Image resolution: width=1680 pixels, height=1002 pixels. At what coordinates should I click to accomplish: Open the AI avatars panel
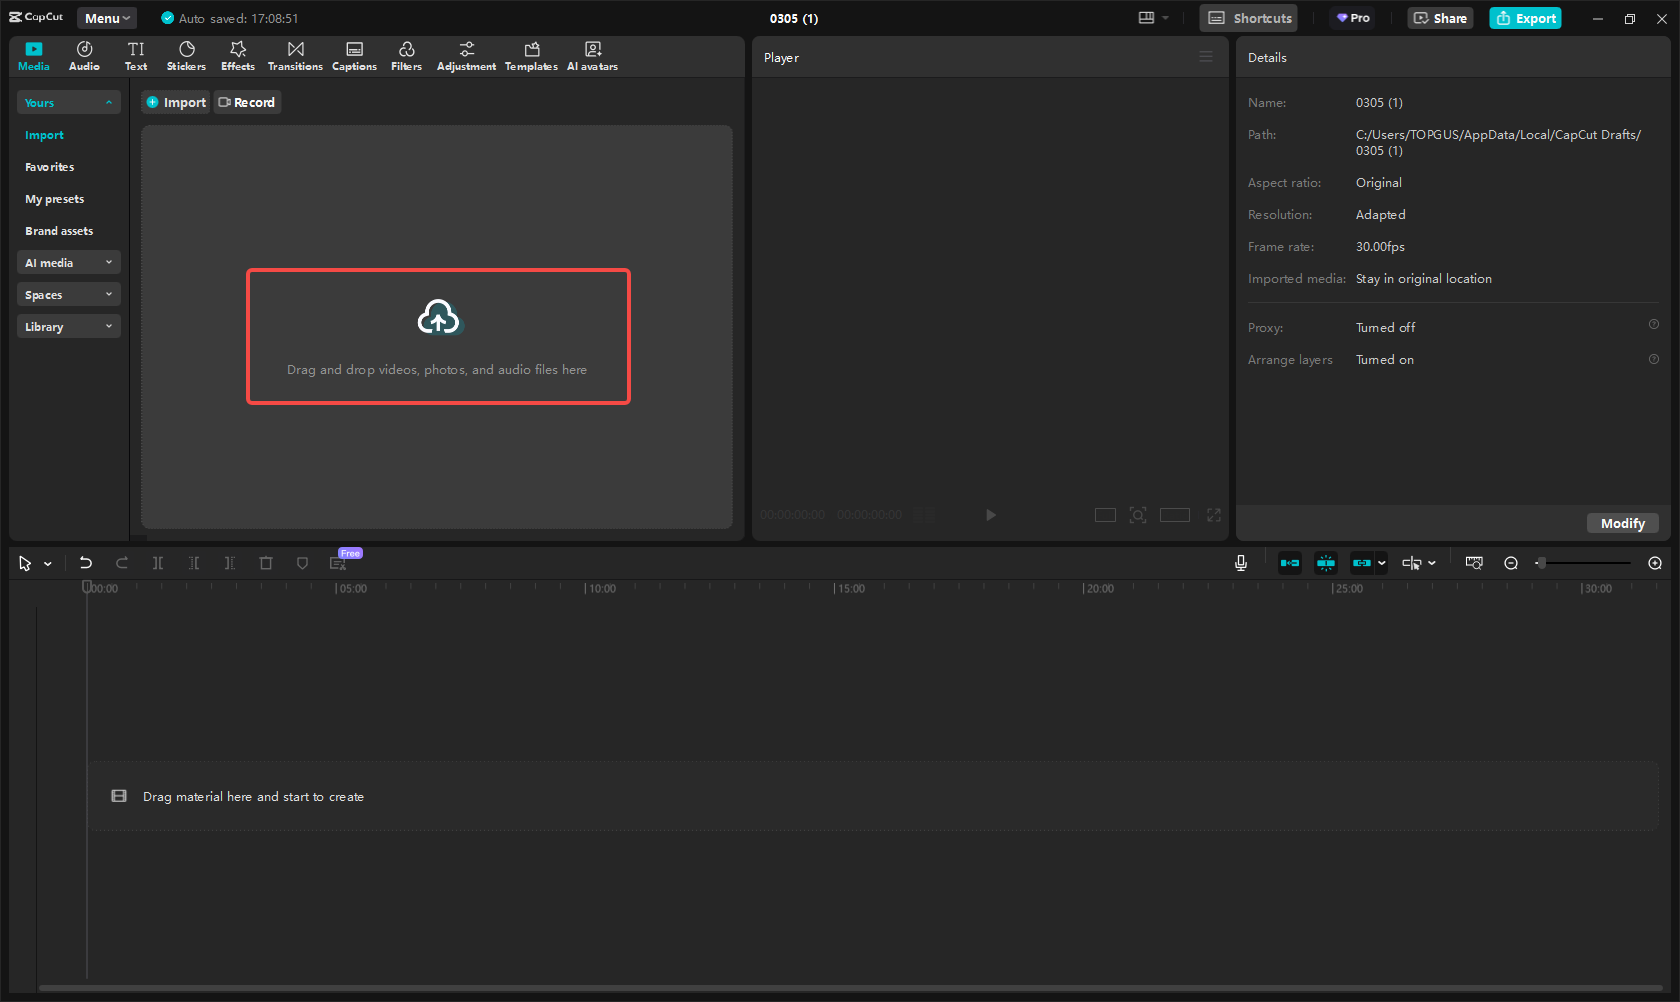[x=592, y=55]
